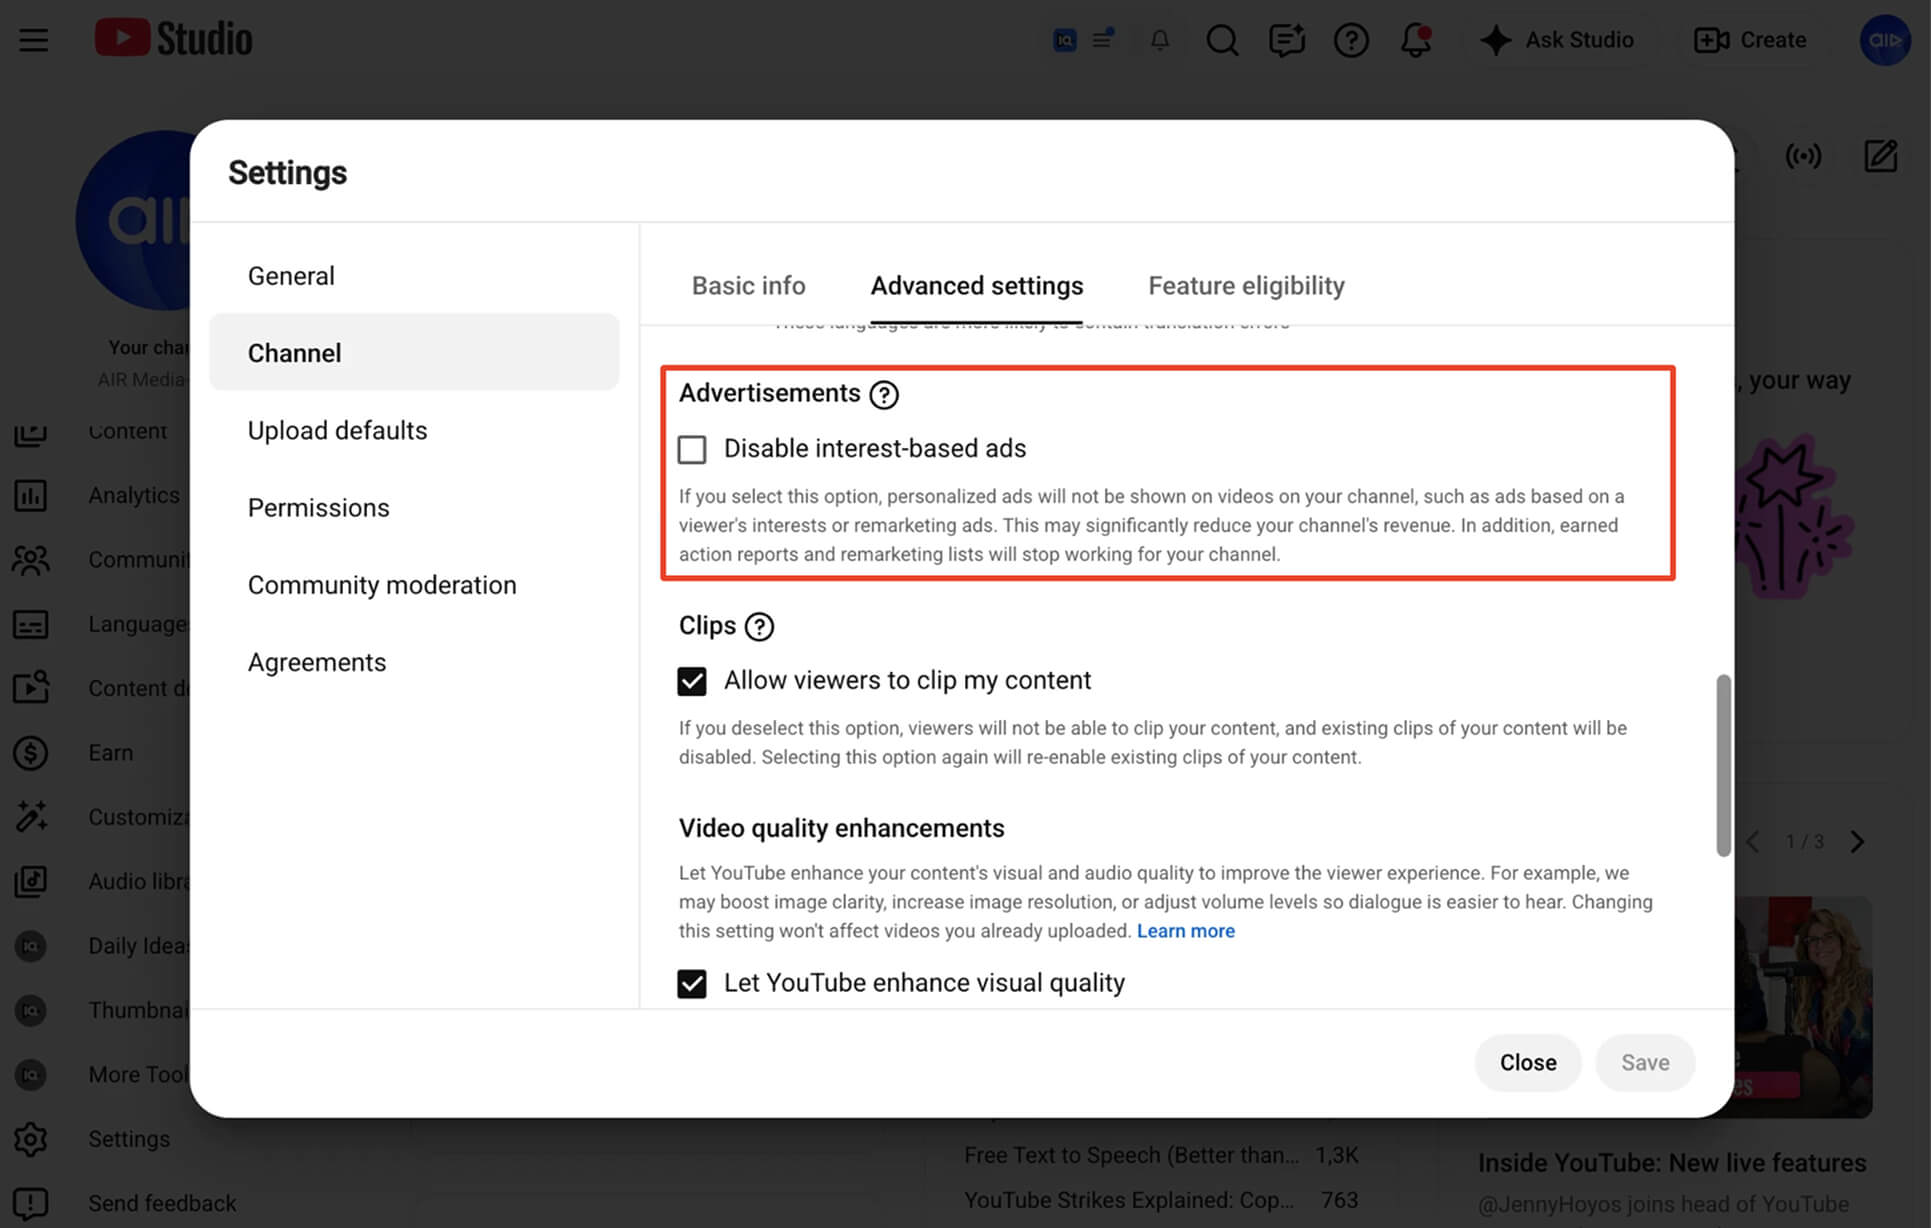Go to next card with right chevron
Viewport: 1931px width, 1228px height.
[x=1857, y=842]
